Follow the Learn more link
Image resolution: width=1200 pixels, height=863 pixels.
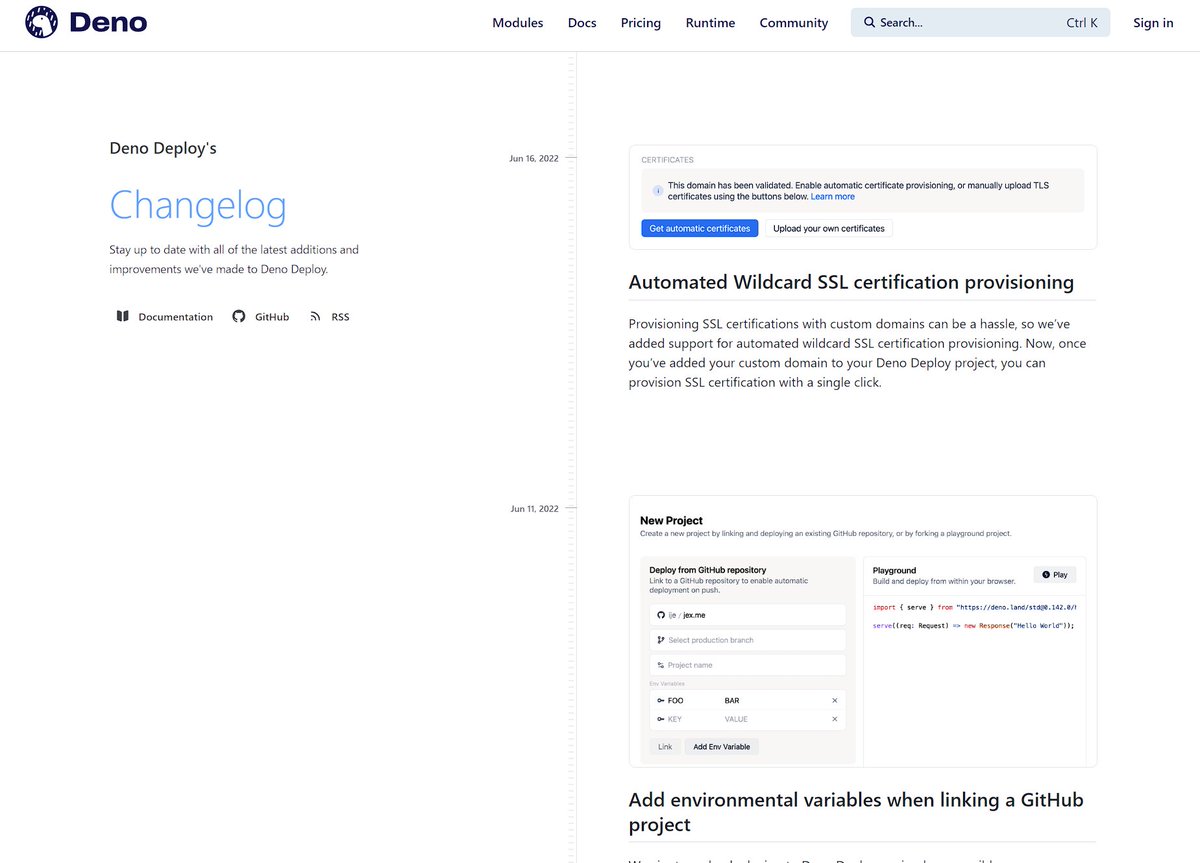pyautogui.click(x=833, y=197)
